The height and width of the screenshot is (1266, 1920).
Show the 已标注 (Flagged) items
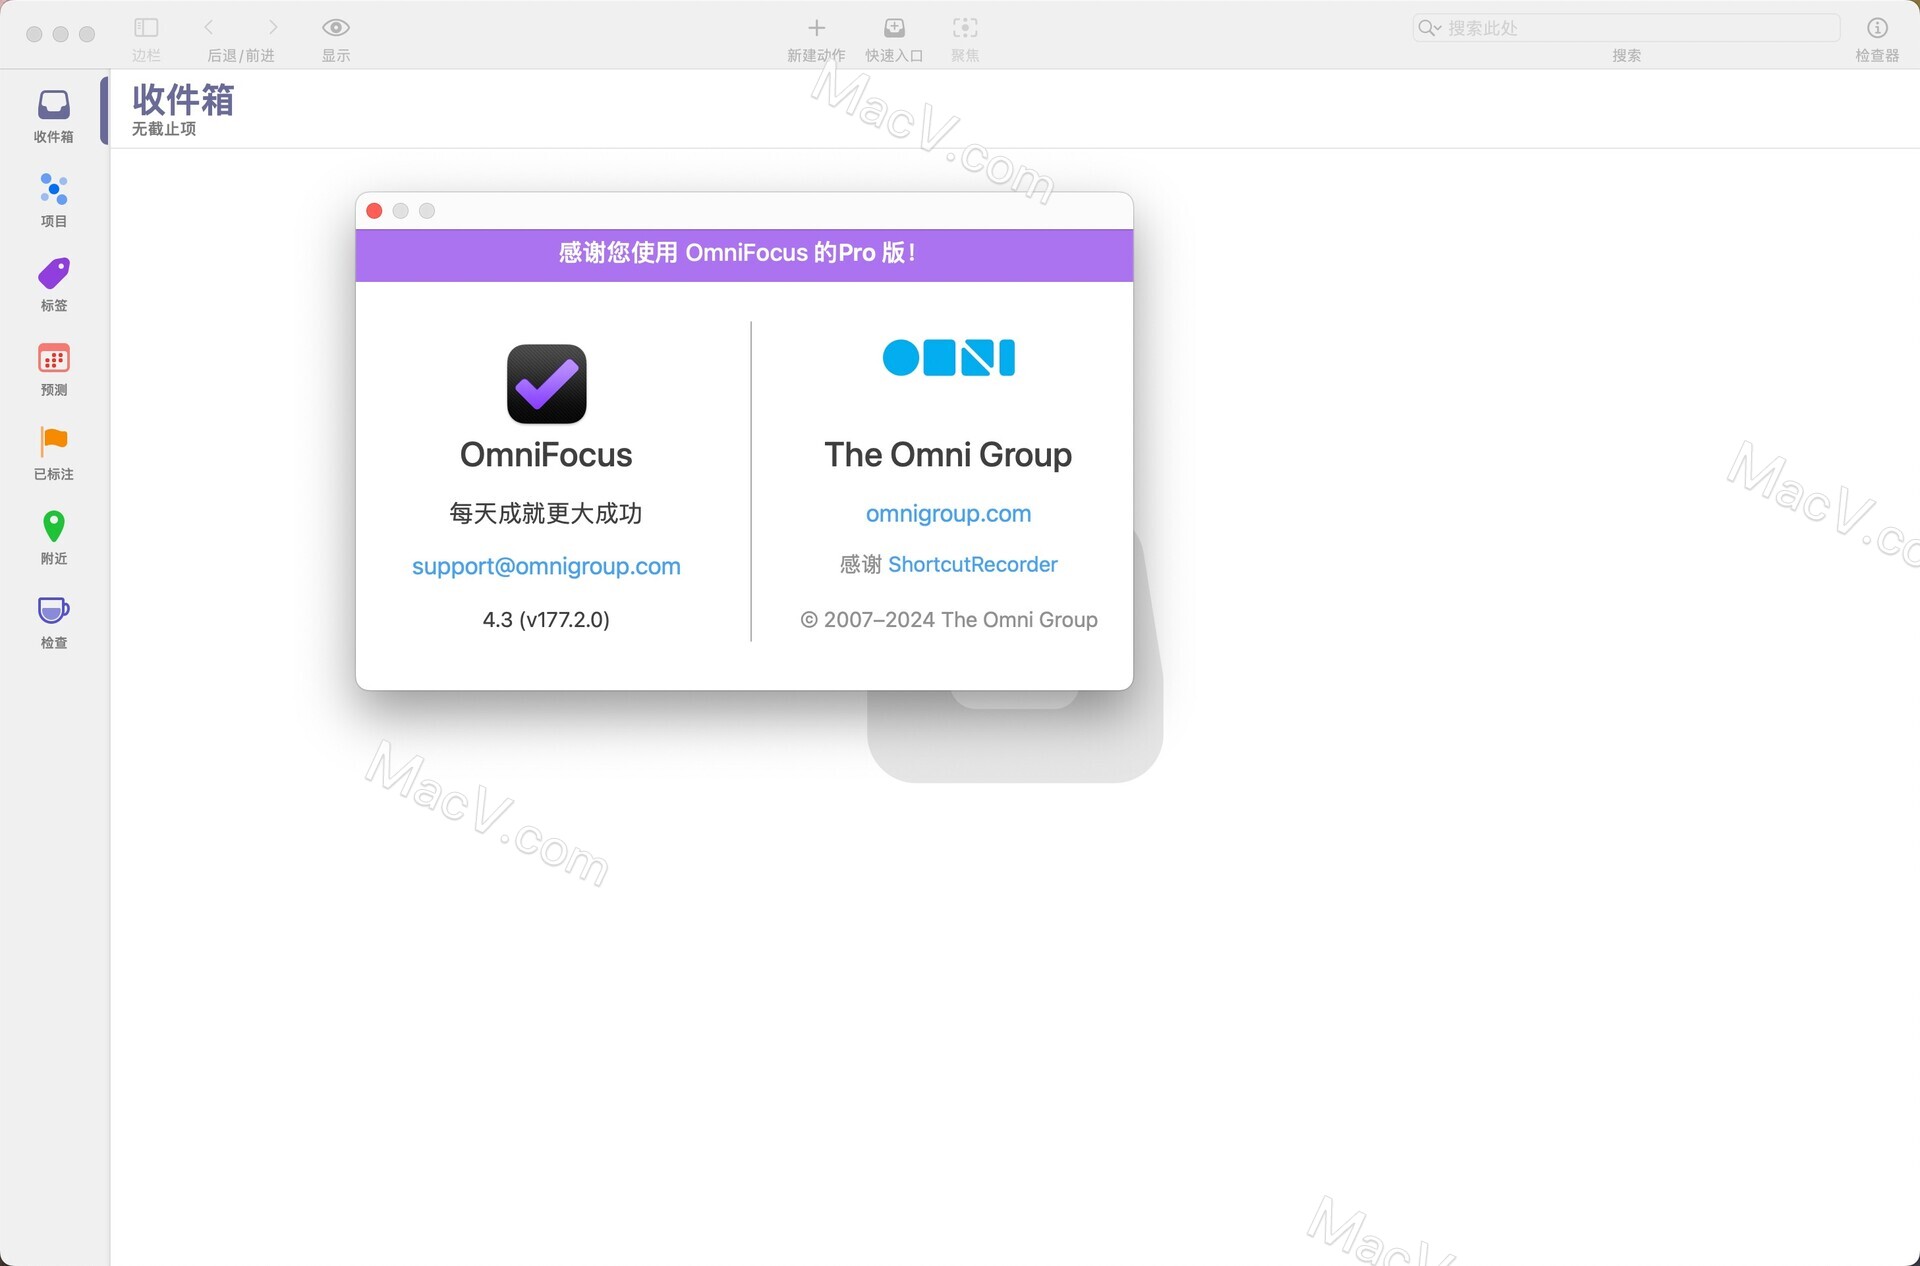(53, 452)
